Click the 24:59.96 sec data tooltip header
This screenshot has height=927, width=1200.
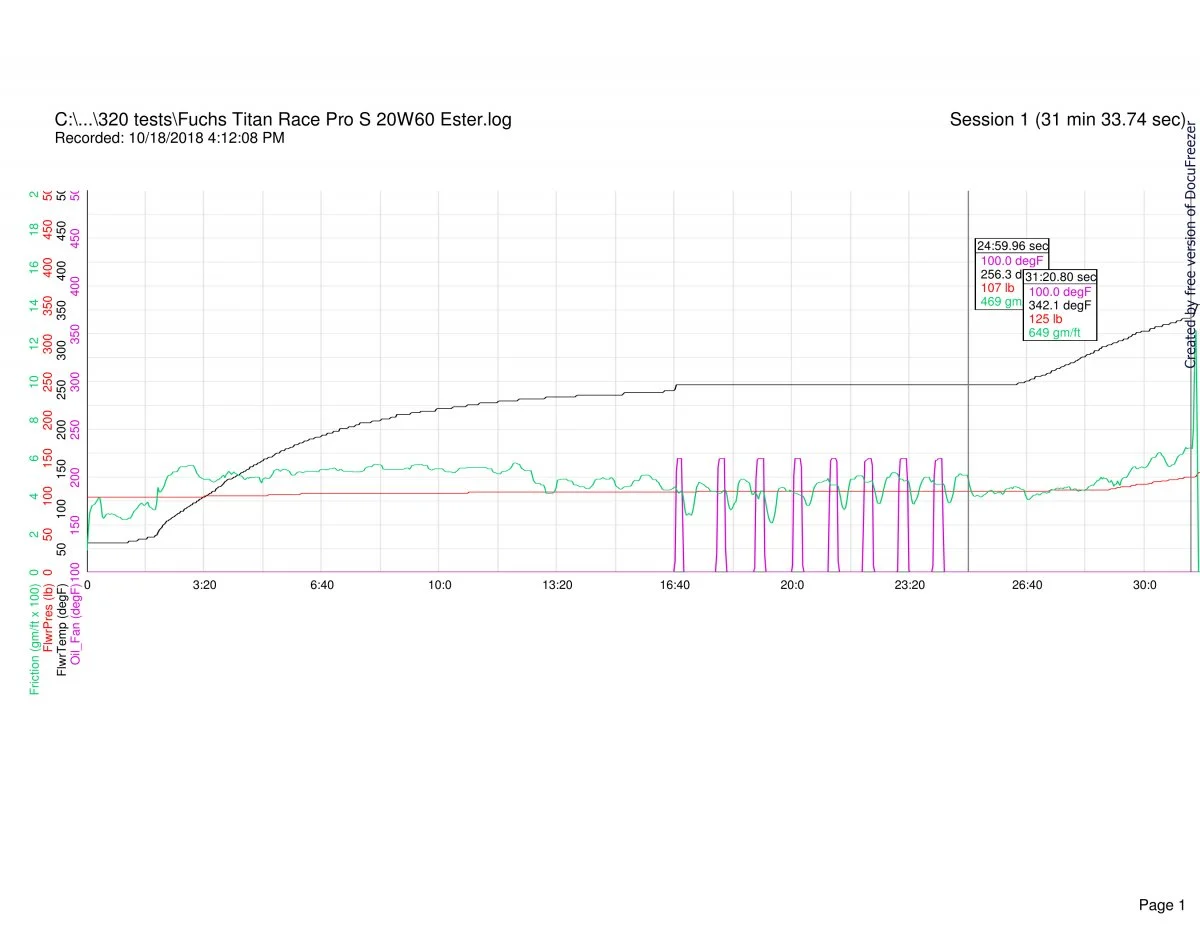1012,245
